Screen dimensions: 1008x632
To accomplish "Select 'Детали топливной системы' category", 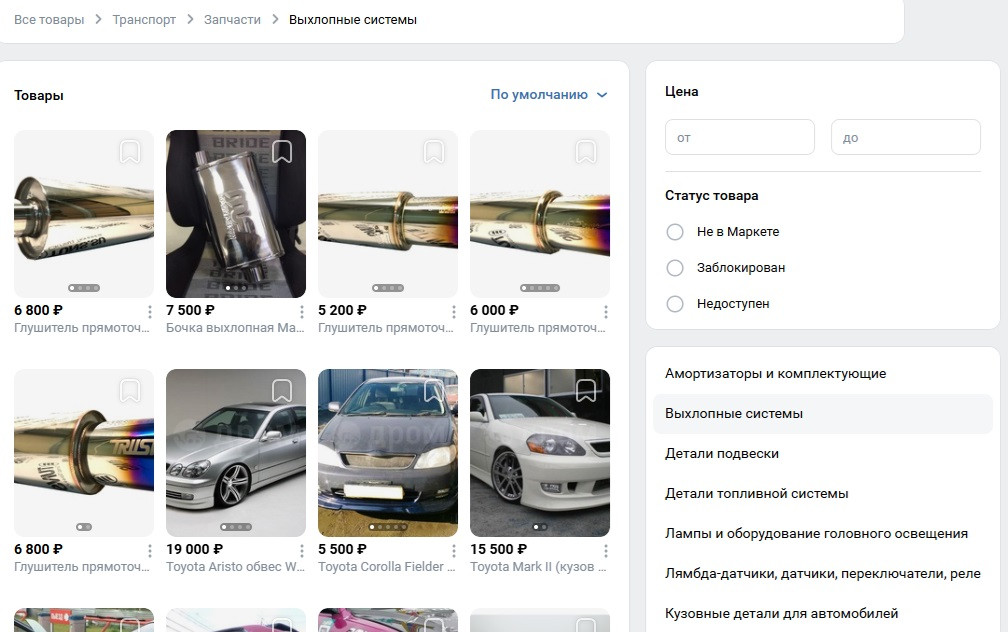I will pos(823,493).
